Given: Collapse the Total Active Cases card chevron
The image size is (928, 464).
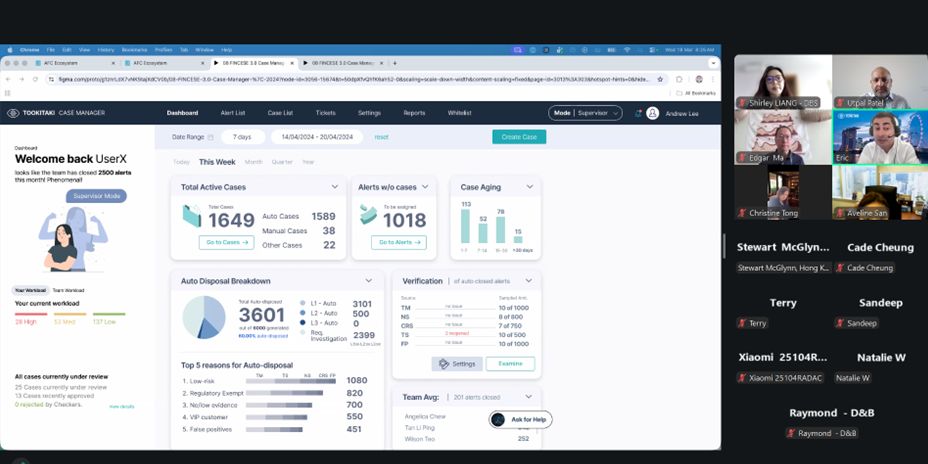Looking at the screenshot, I should 333,187.
